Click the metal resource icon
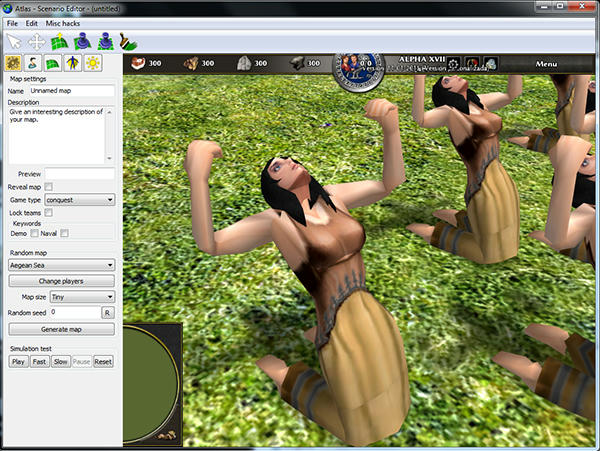The height and width of the screenshot is (451, 600). point(297,63)
